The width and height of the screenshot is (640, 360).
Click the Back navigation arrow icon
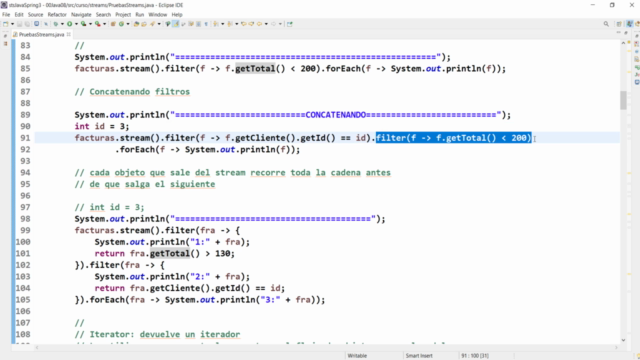point(259,24)
